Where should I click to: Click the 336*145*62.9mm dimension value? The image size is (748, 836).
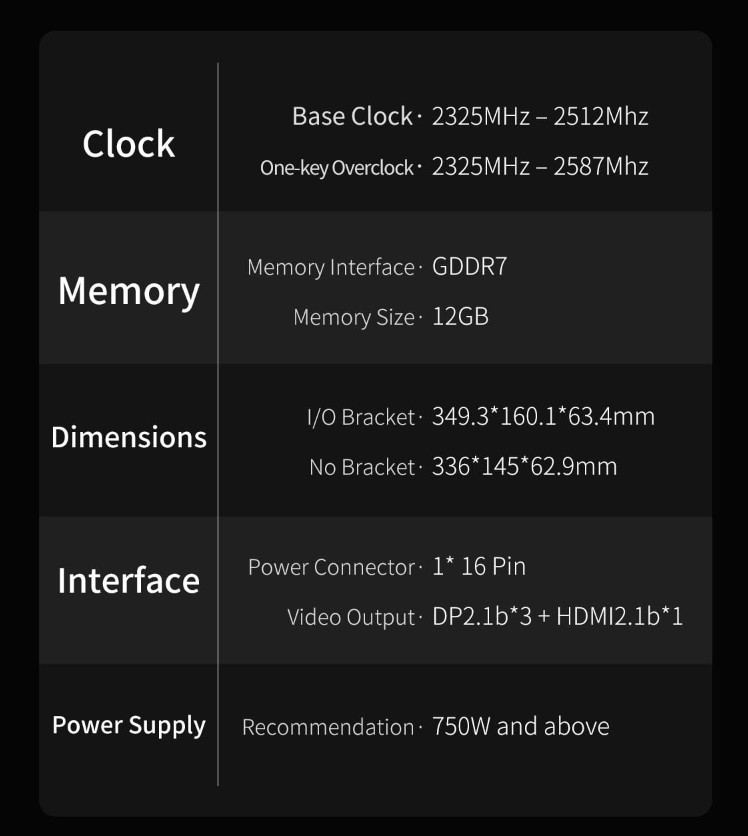coord(525,467)
